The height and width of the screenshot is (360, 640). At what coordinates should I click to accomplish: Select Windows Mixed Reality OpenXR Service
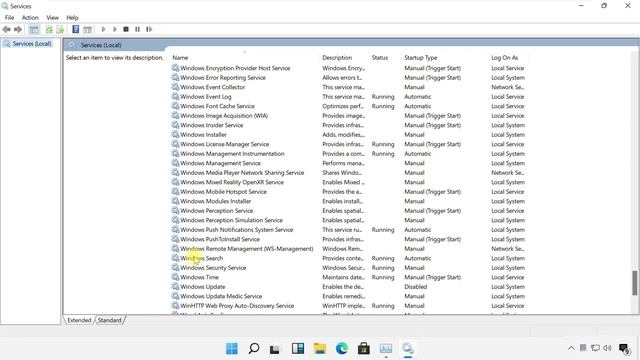(x=232, y=182)
